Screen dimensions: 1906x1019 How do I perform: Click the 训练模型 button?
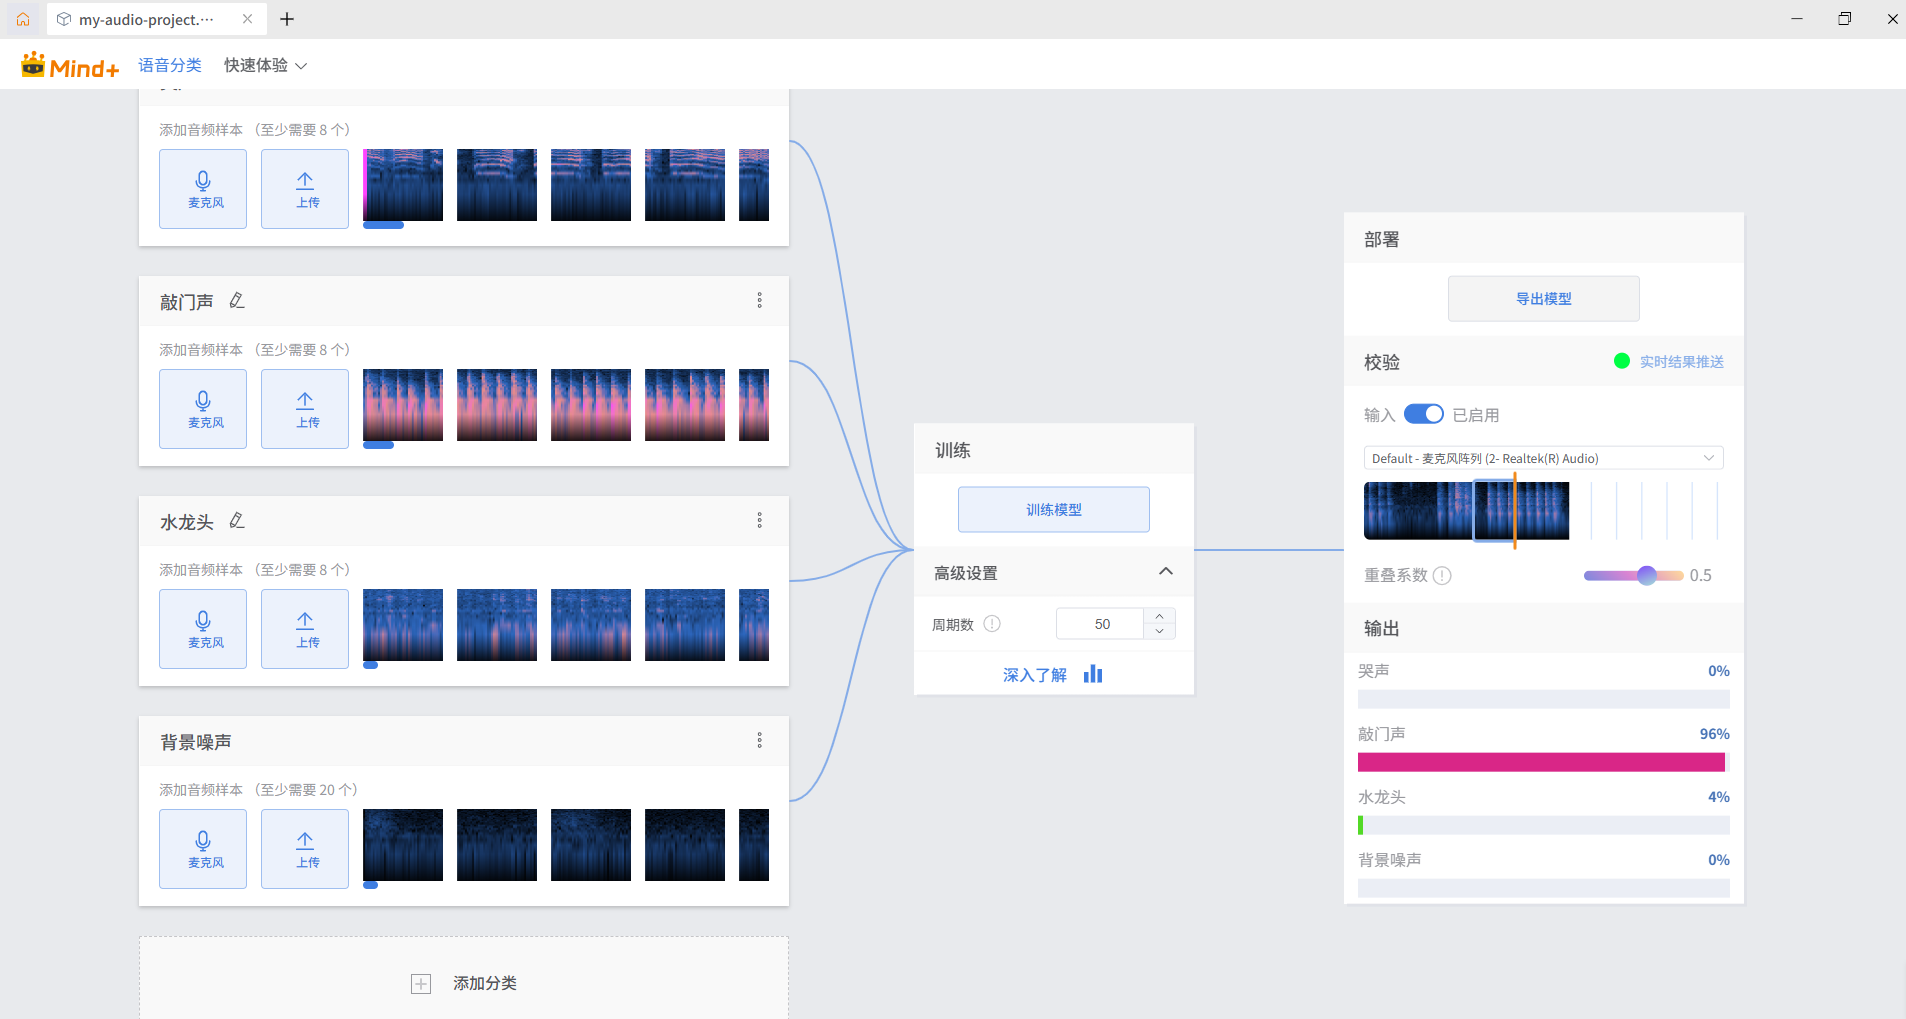click(x=1053, y=510)
